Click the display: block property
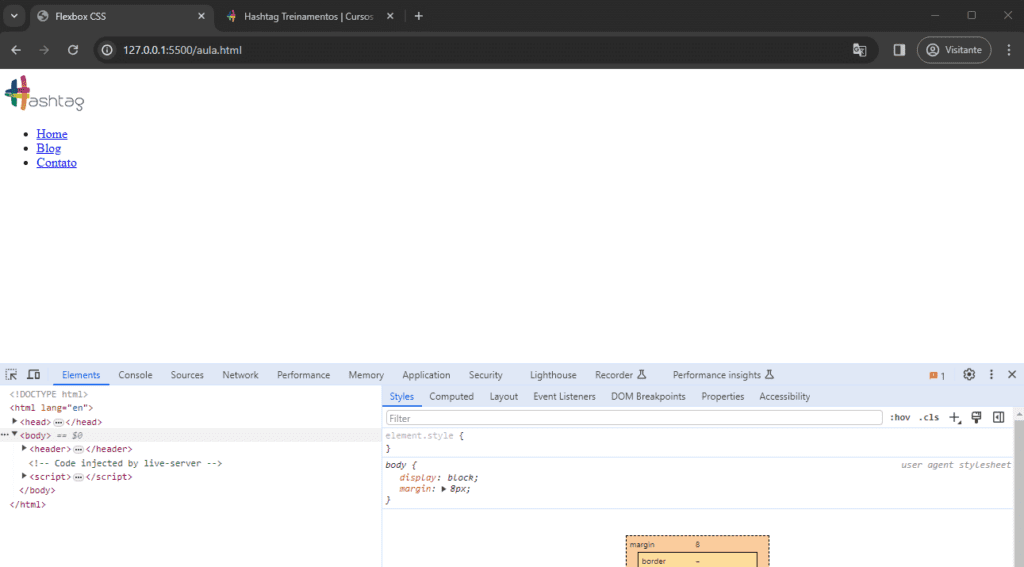Screen dimensions: 1024x567 click(x=439, y=478)
